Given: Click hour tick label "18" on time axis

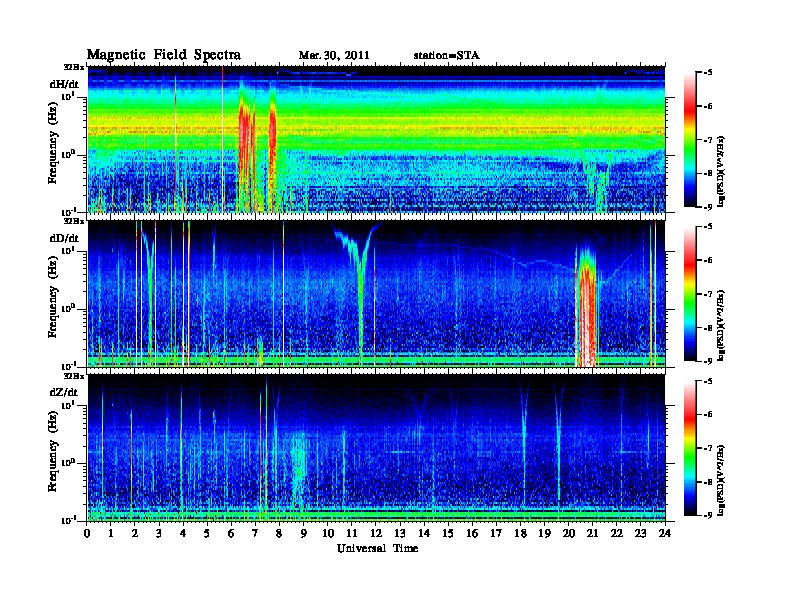Looking at the screenshot, I should click(x=520, y=533).
